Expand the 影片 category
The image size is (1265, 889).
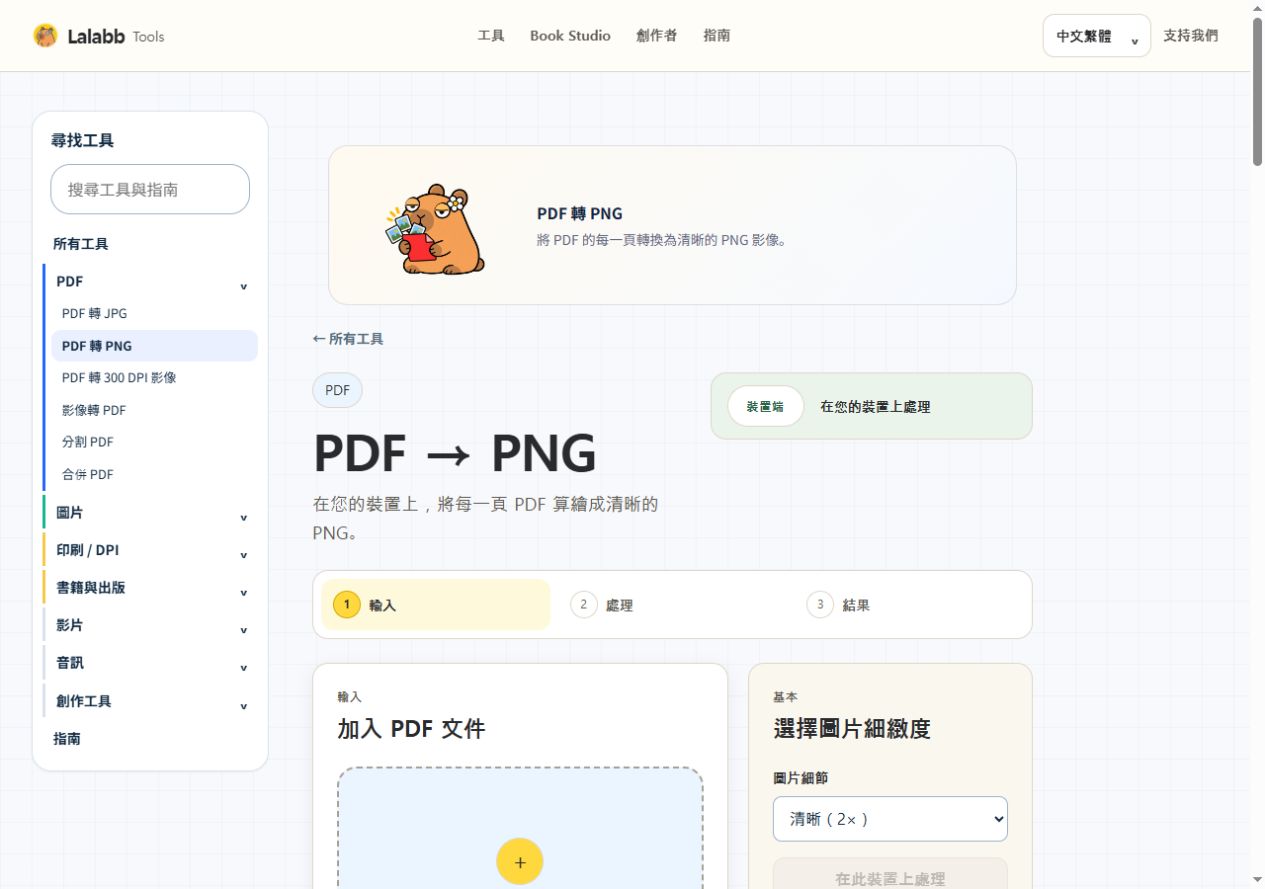(x=150, y=626)
